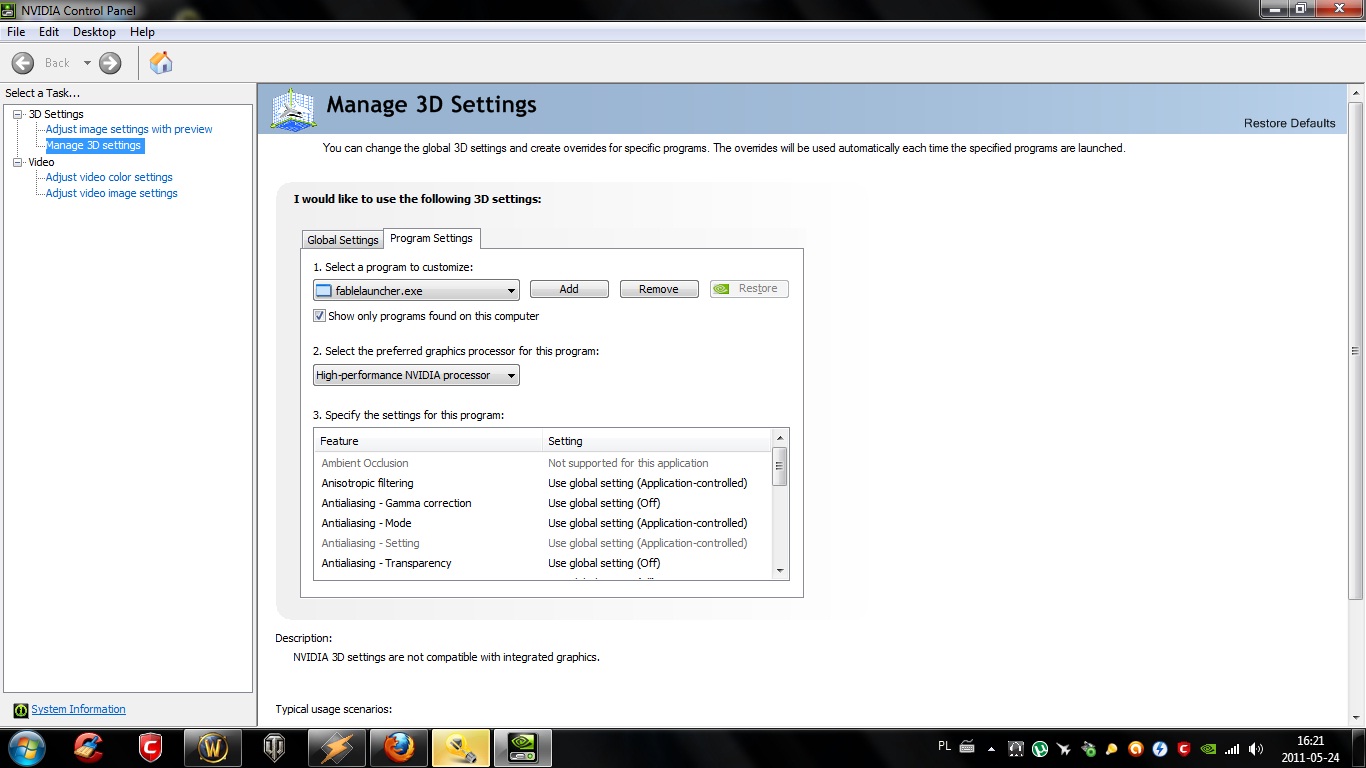
Task: Open the fablelauncher.exe program dropdown
Action: click(416, 290)
